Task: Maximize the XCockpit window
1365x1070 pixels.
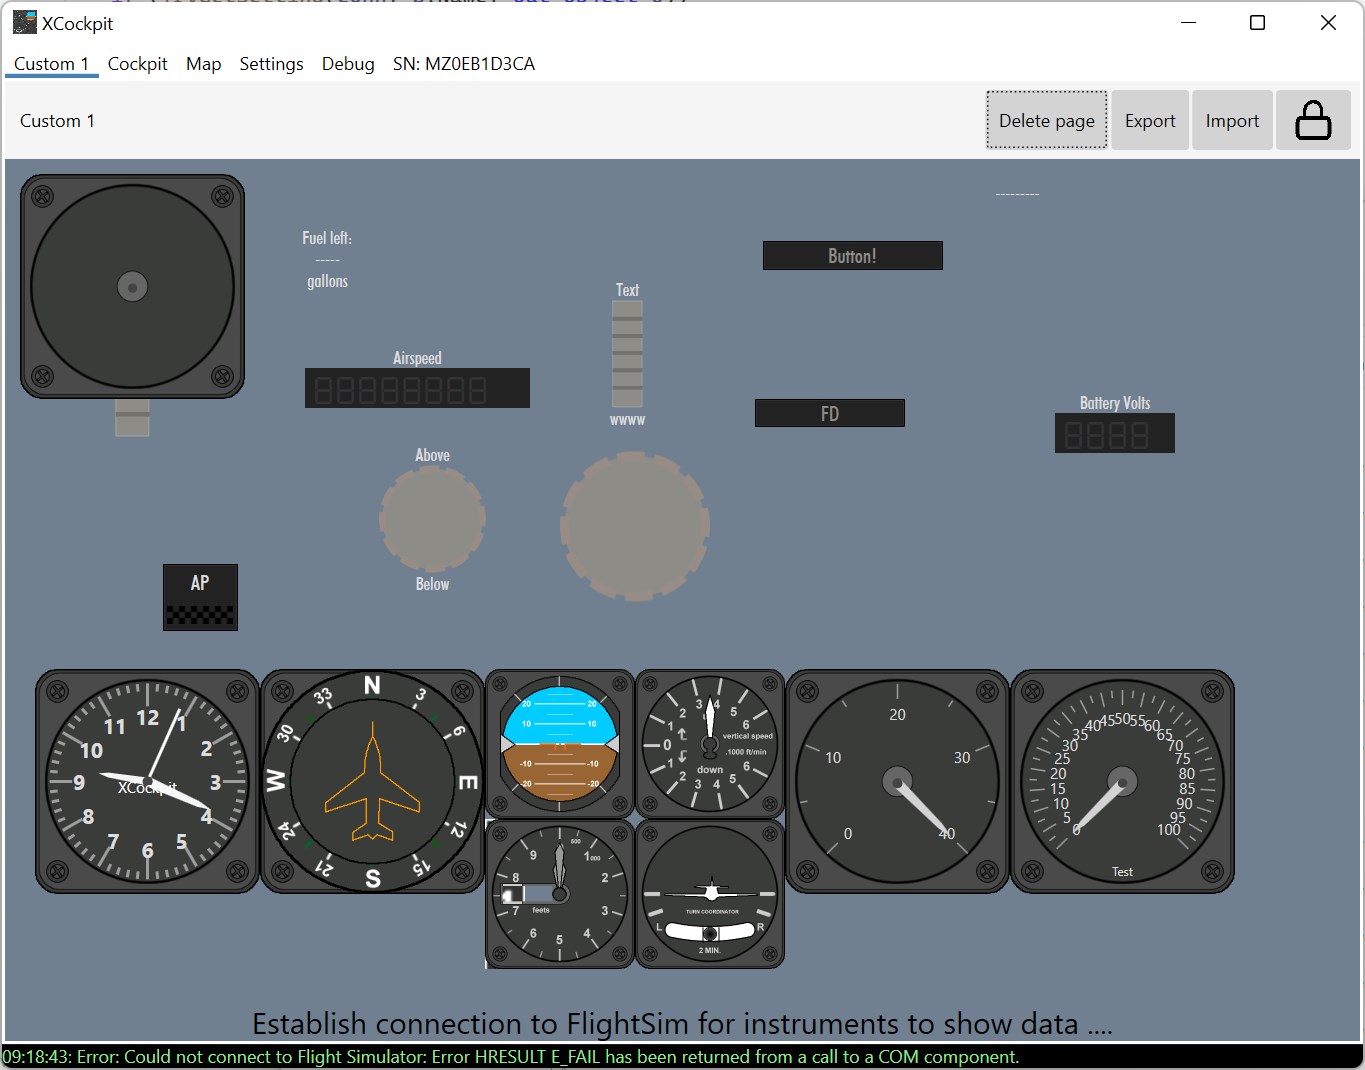Action: click(x=1258, y=23)
